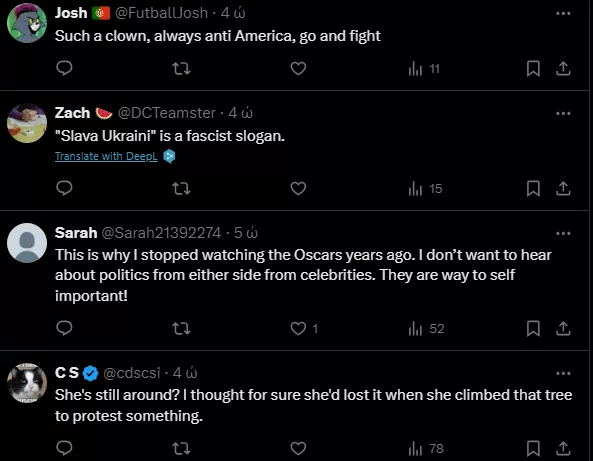The height and width of the screenshot is (461, 593).
Task: Like Sarah's tweet about the Oscars
Action: [298, 328]
